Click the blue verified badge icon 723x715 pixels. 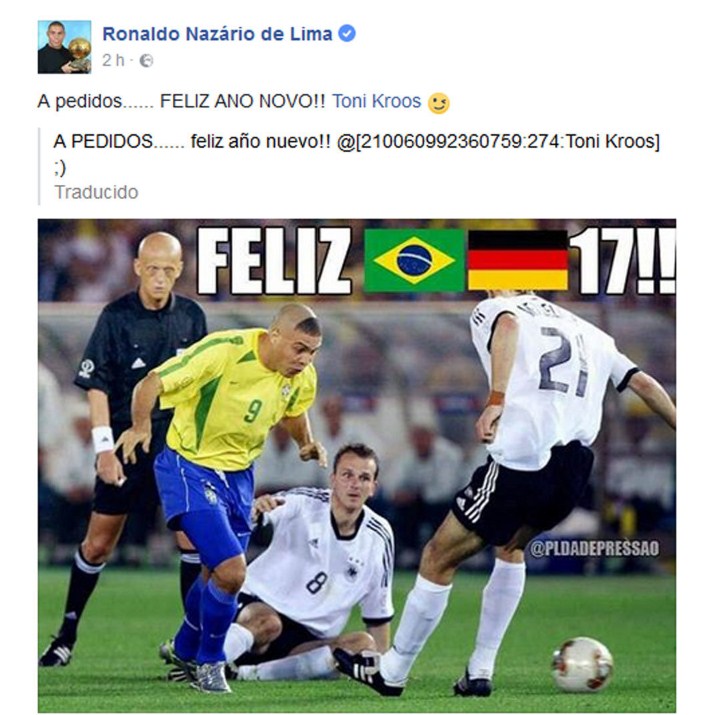[347, 34]
